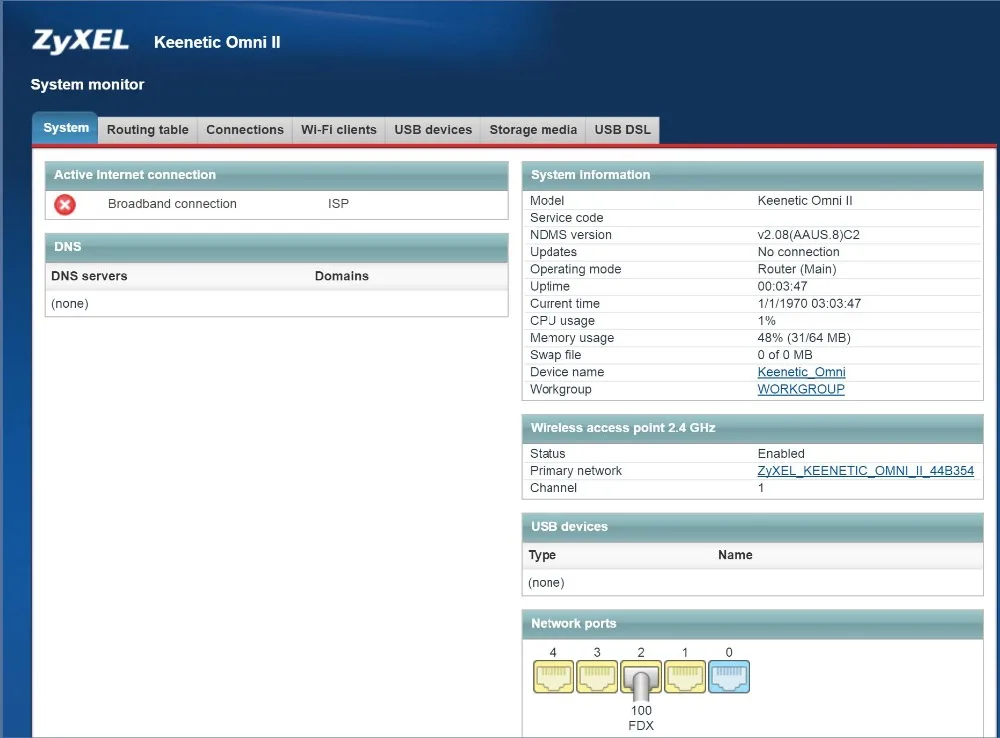Click the Wireless access point 2.4 GHz header
This screenshot has height=738, width=1000.
(753, 428)
